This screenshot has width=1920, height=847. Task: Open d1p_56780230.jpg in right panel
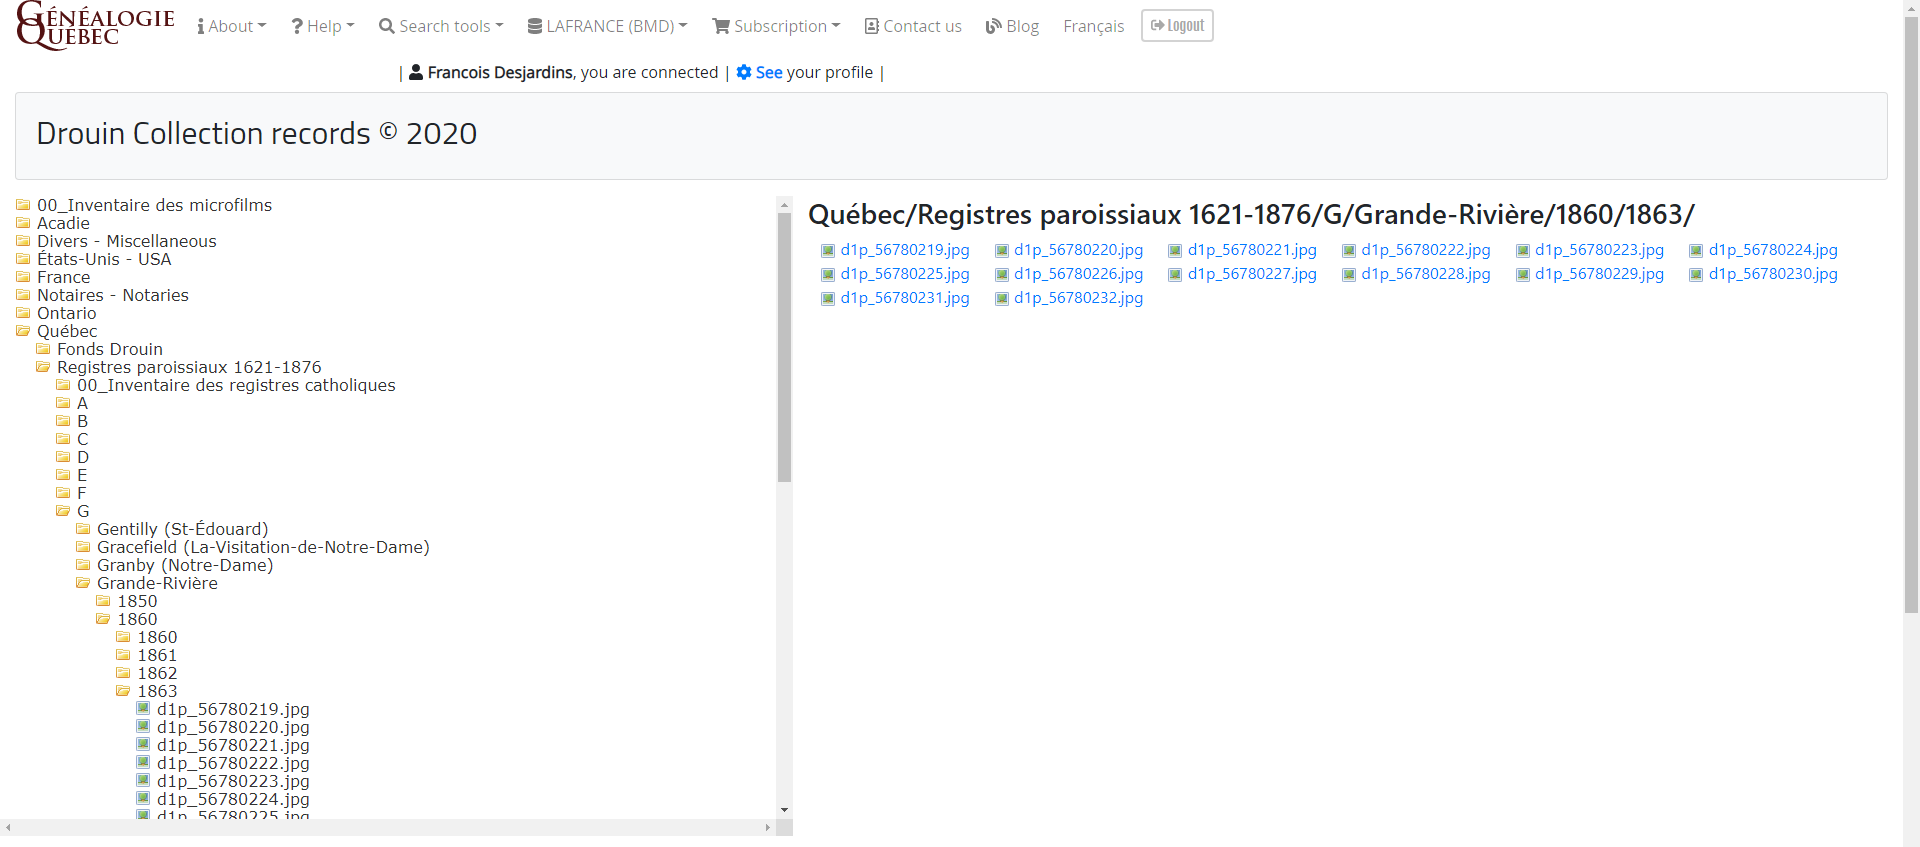pyautogui.click(x=1773, y=274)
